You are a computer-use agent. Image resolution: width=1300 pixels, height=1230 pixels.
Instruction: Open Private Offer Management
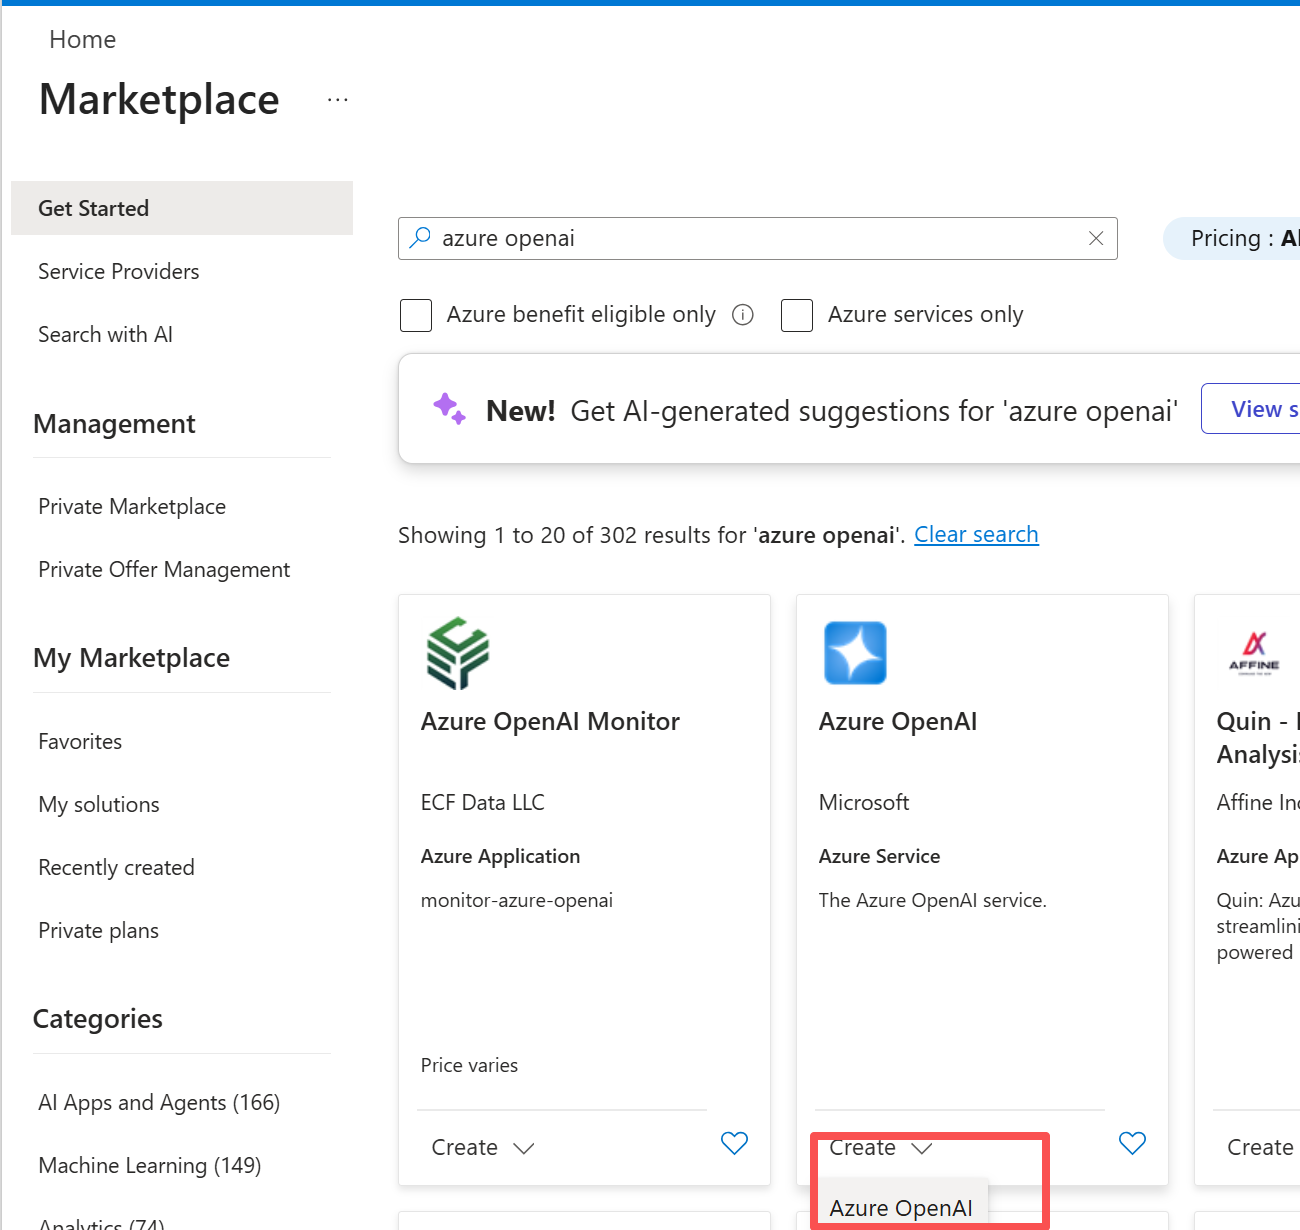pos(164,569)
